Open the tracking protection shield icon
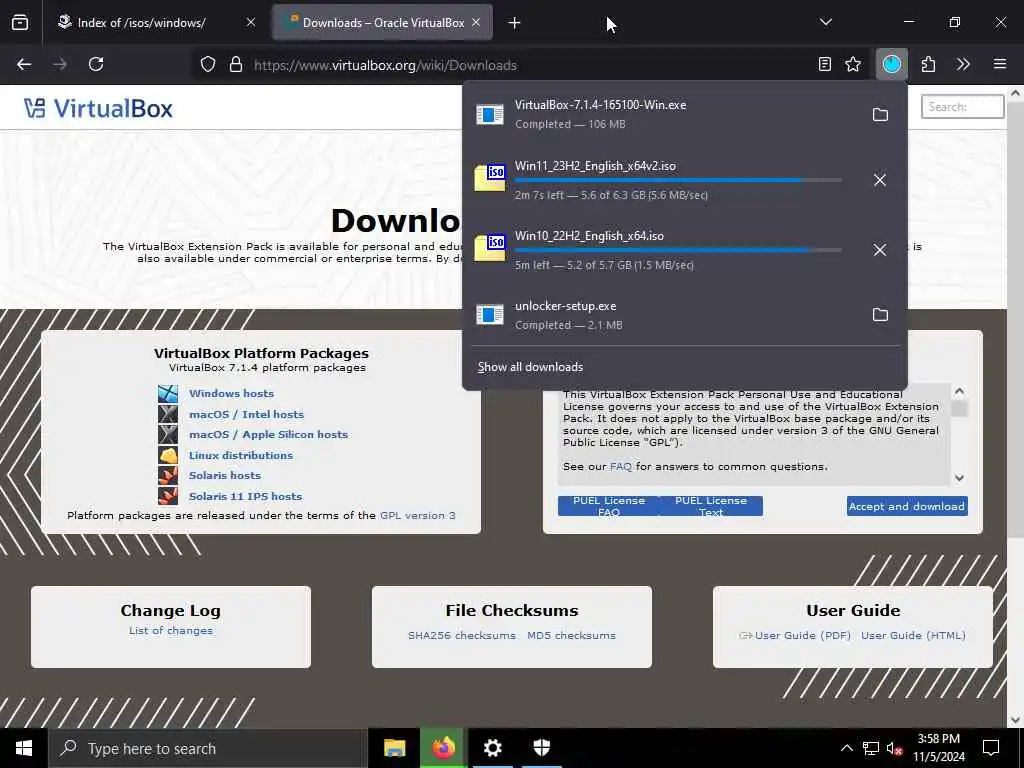1024x768 pixels. point(208,65)
